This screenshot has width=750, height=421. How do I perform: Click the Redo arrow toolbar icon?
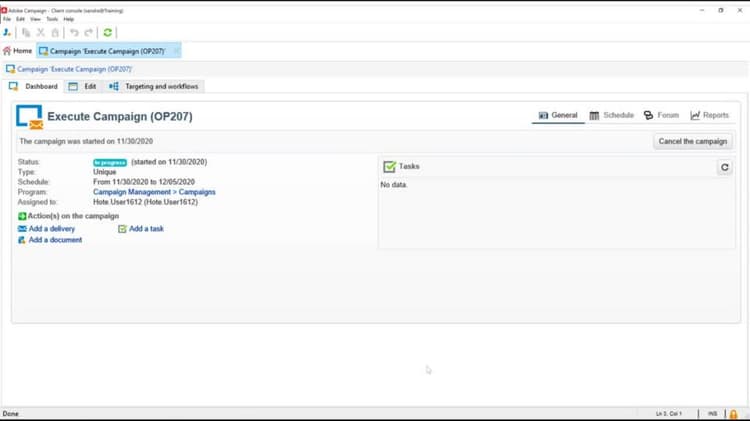point(88,33)
